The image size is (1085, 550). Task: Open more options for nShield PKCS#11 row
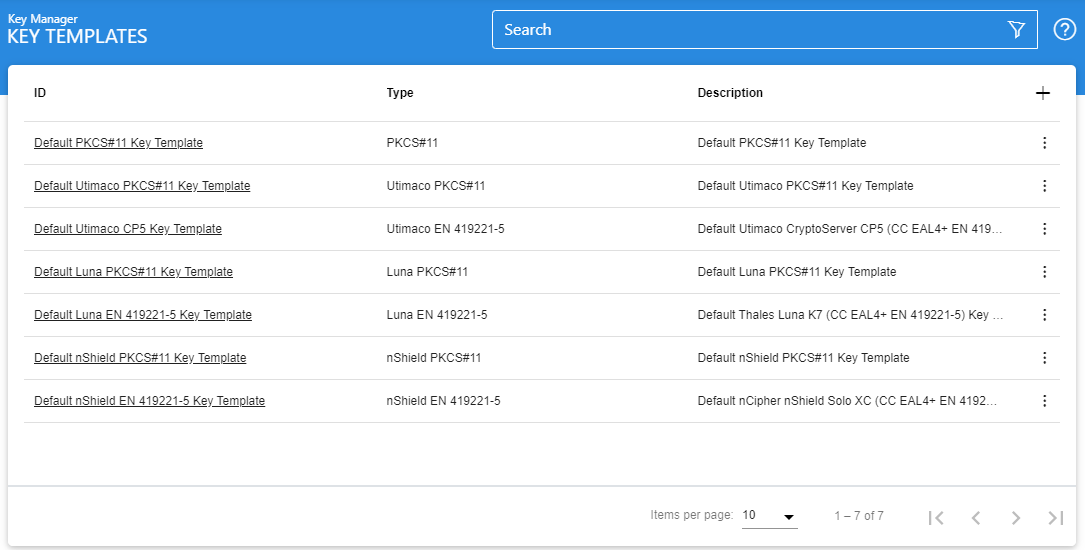(1044, 358)
